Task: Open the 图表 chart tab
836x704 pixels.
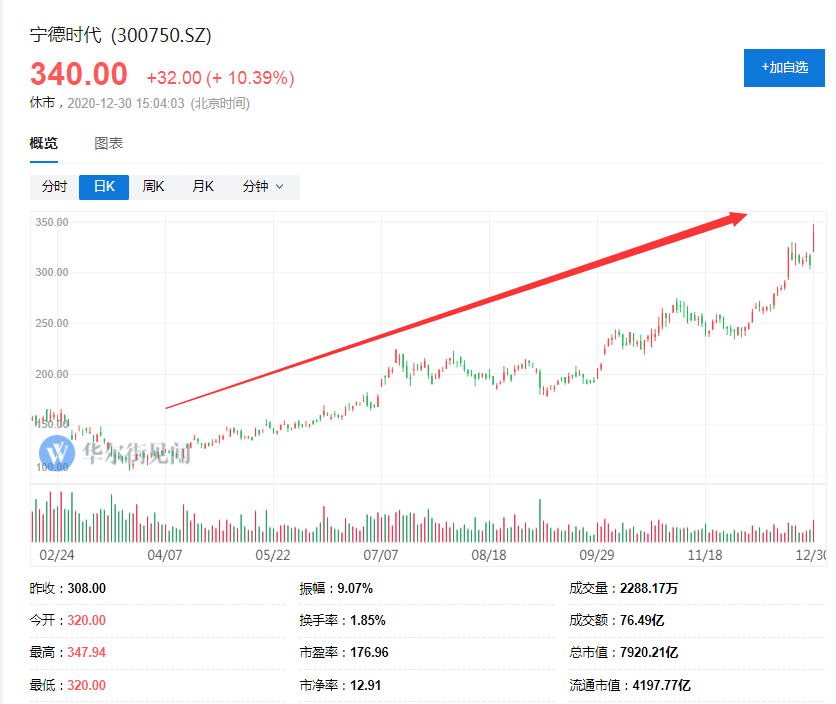Action: point(109,143)
